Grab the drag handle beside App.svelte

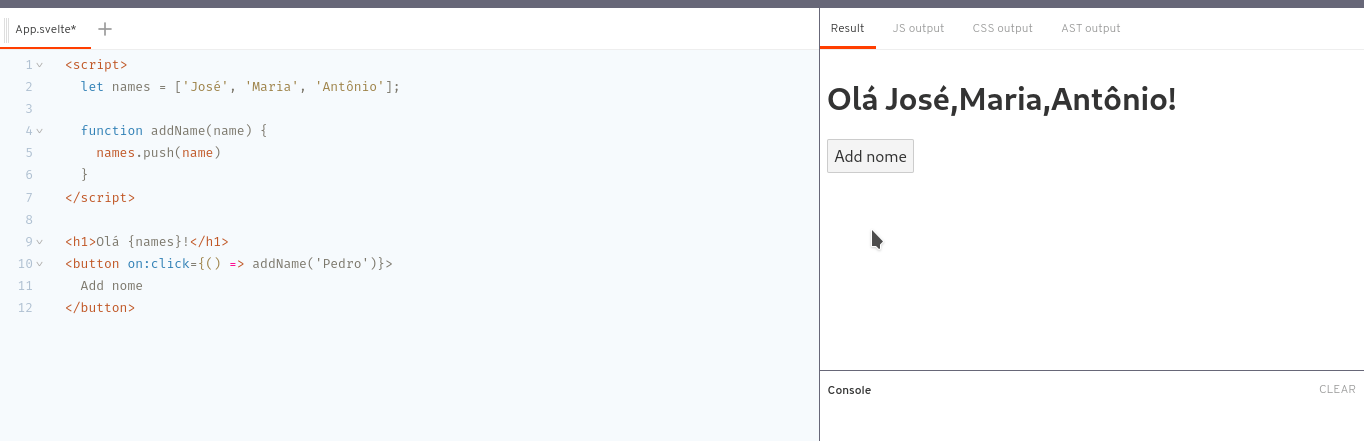click(7, 29)
